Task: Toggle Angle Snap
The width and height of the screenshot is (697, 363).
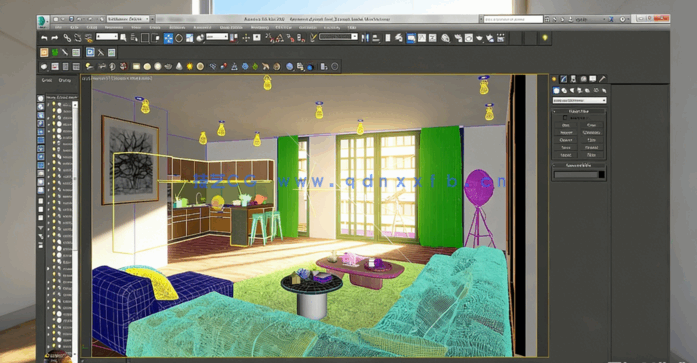Action: tap(280, 38)
